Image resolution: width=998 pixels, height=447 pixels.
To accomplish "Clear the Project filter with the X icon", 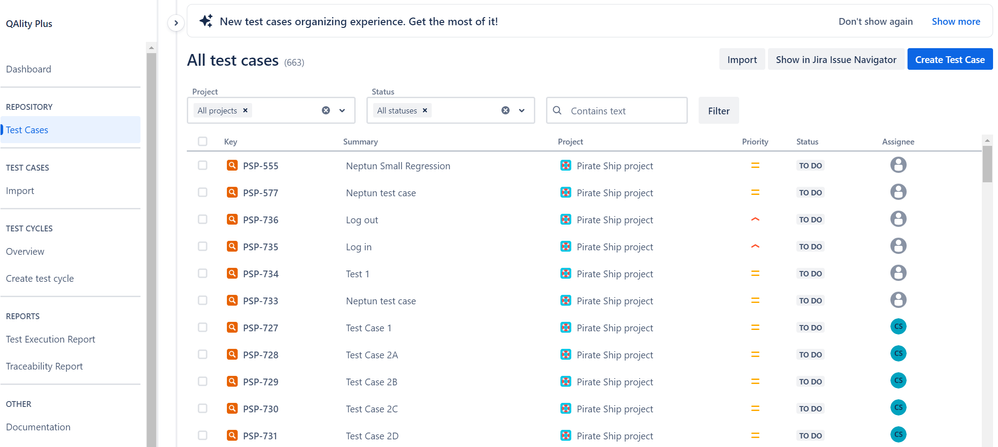I will (326, 111).
